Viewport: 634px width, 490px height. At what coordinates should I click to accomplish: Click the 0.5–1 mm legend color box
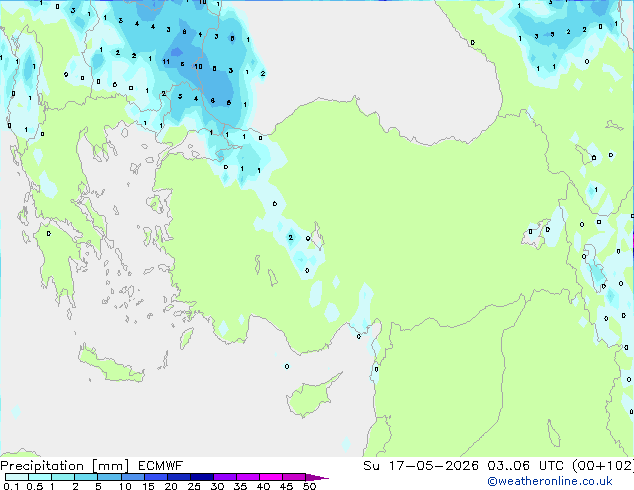tap(40, 477)
